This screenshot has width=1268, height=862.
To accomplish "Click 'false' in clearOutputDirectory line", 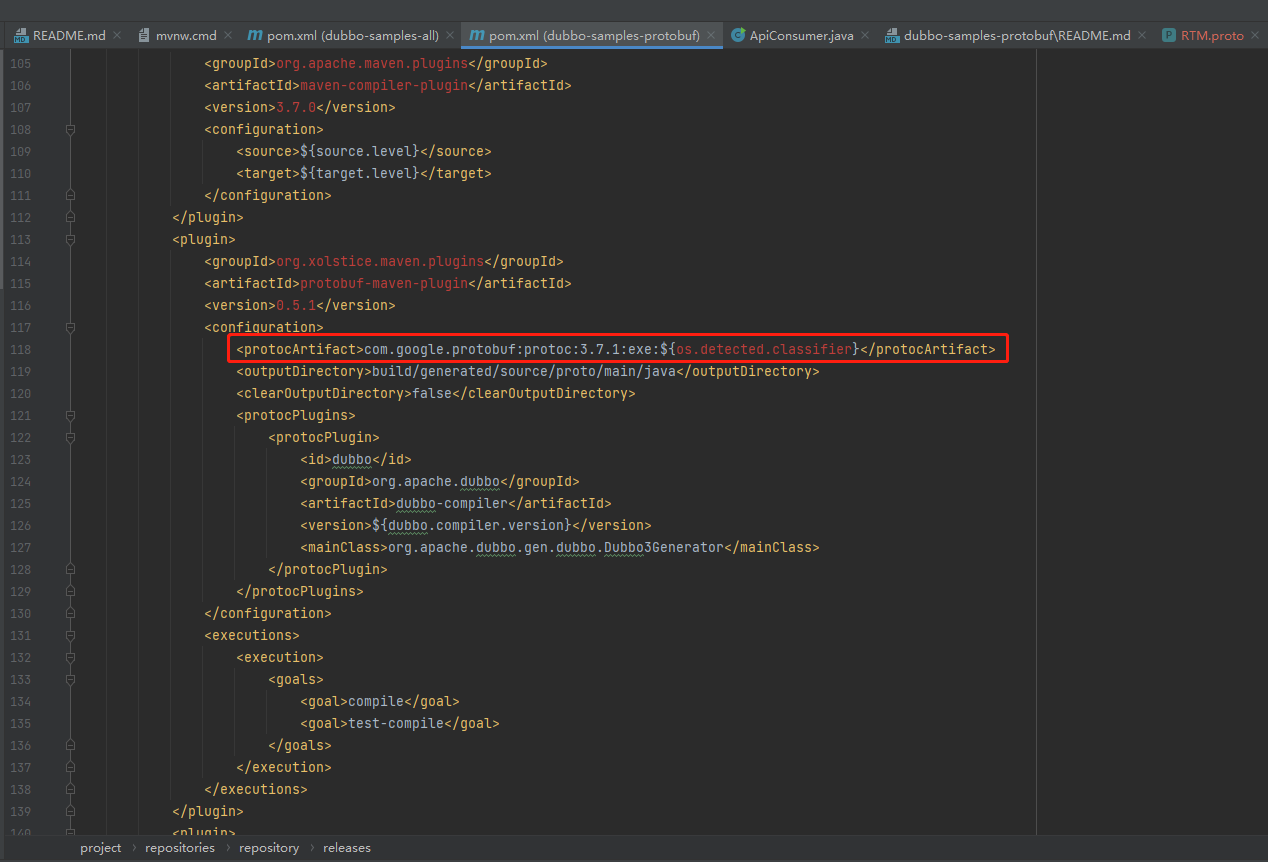I will tap(432, 393).
